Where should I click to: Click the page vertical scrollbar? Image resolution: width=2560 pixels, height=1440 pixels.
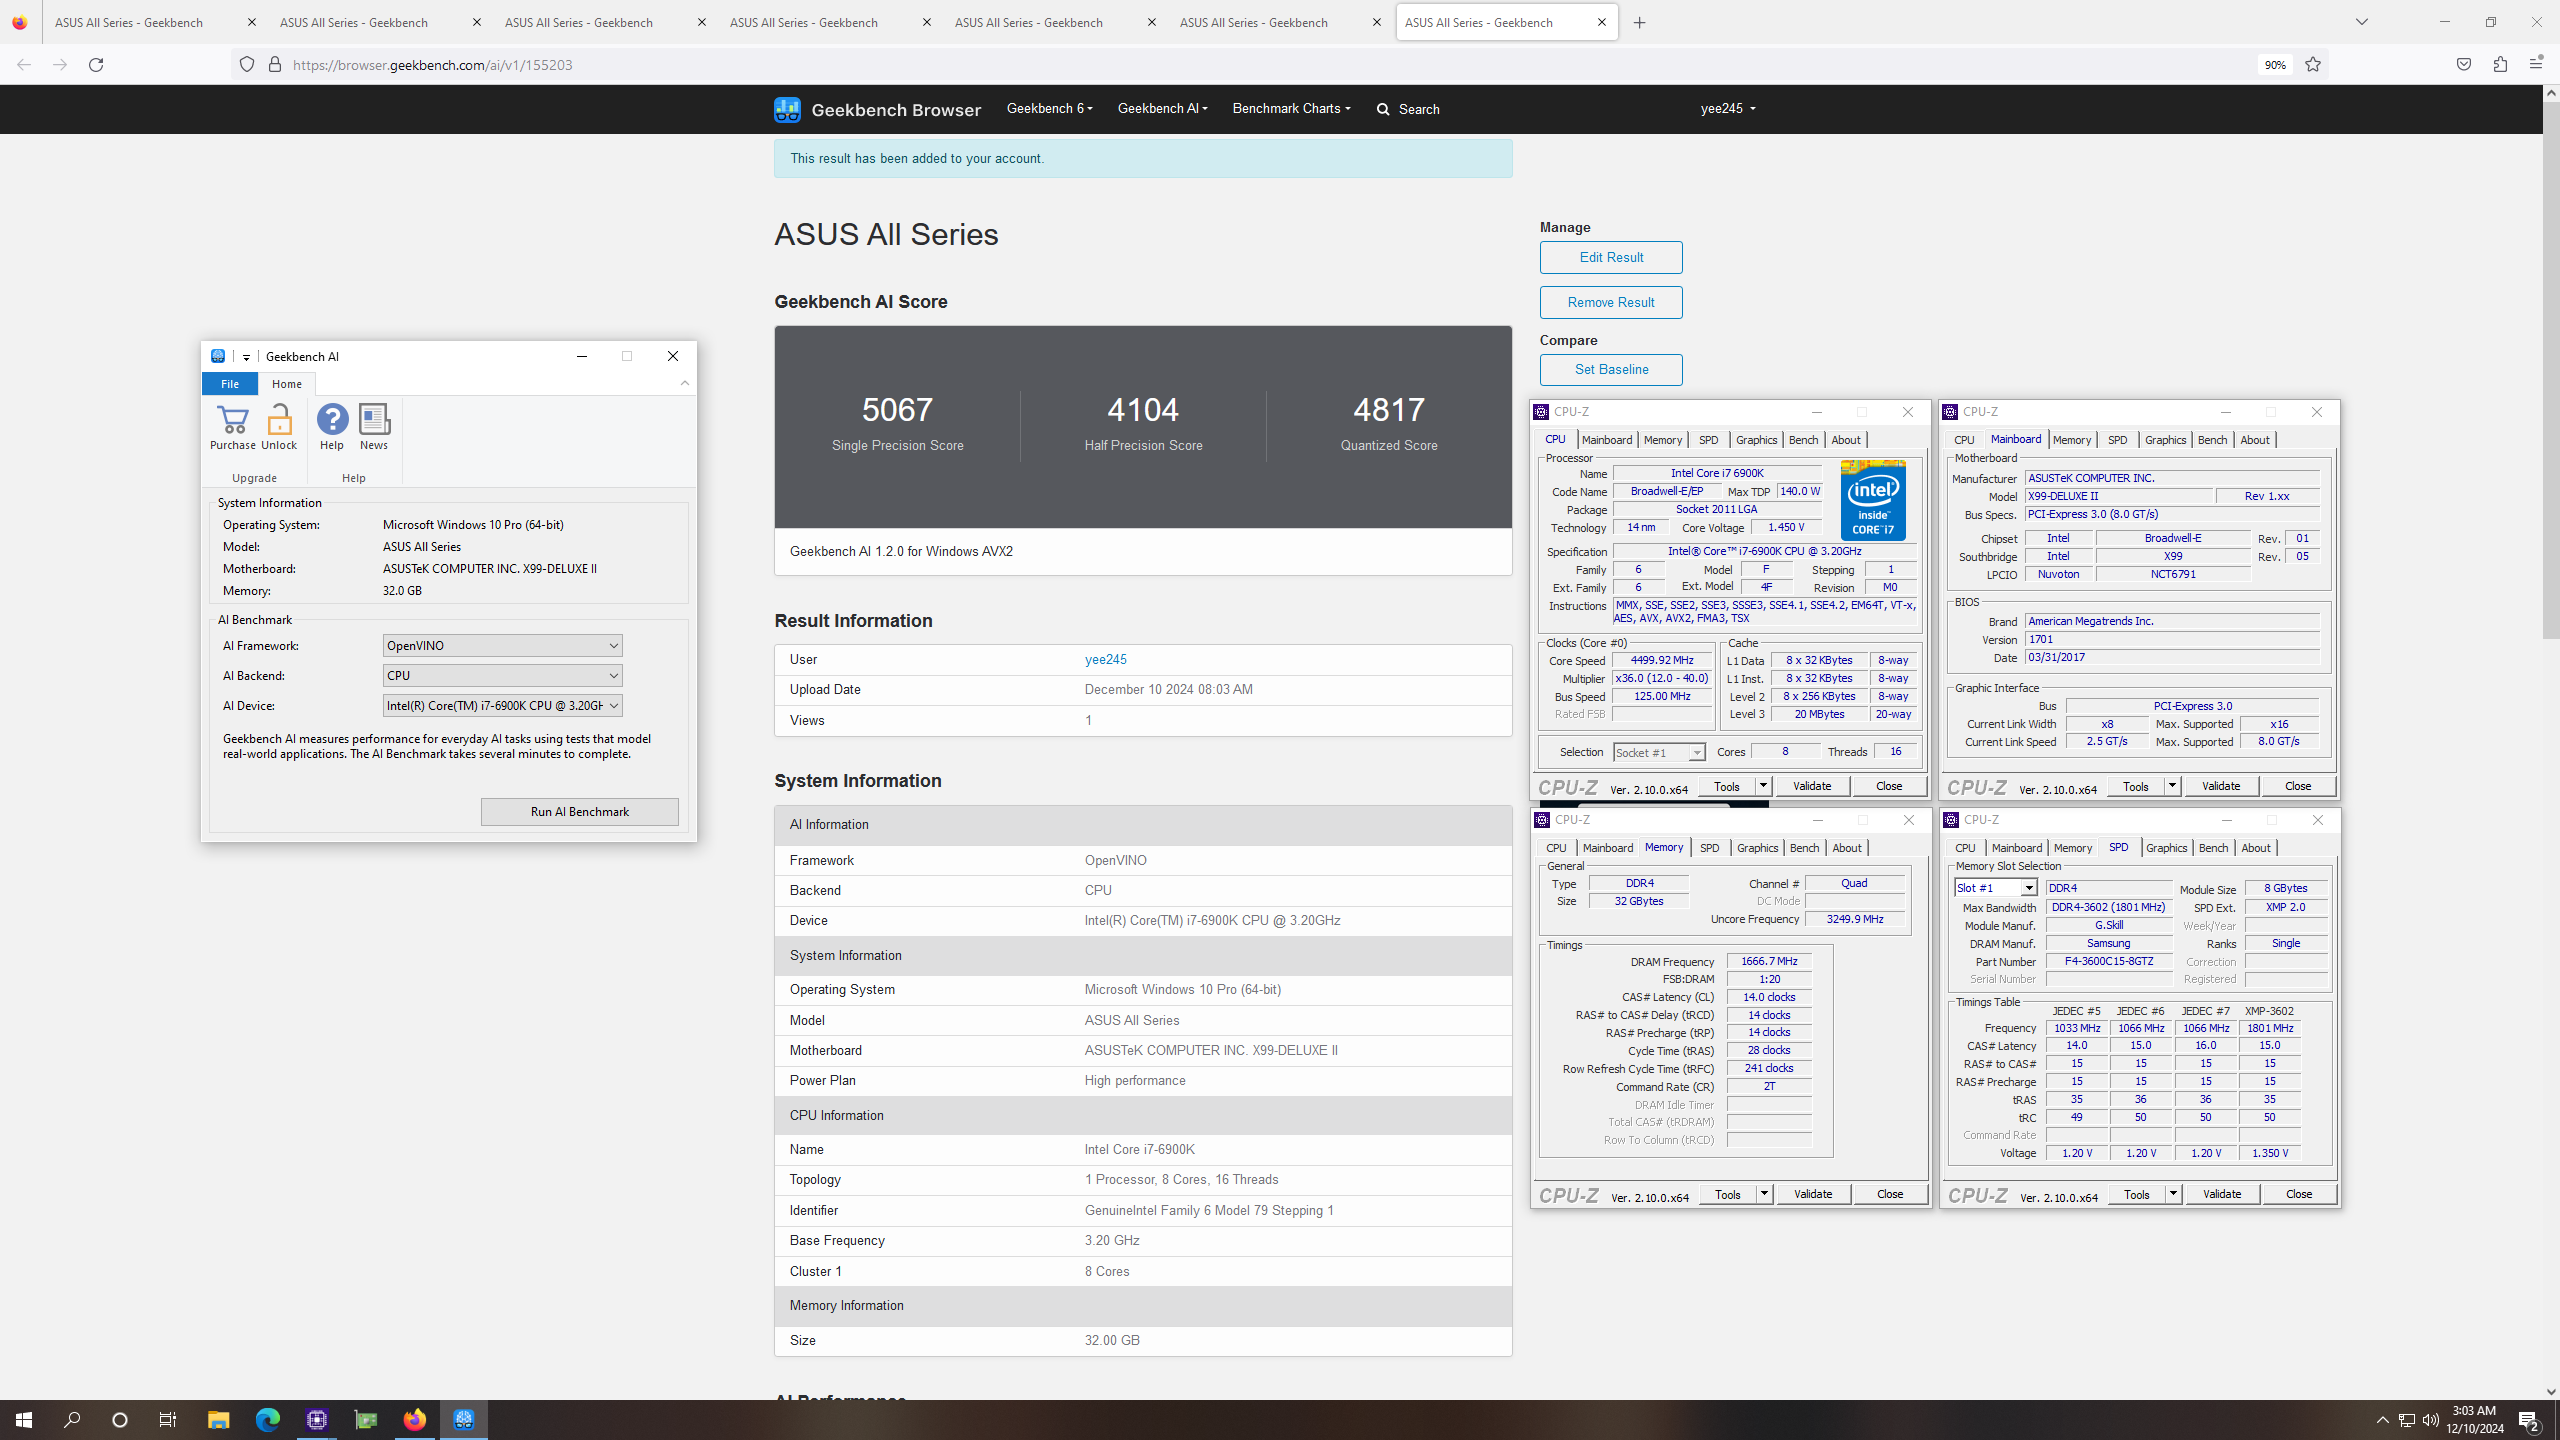(x=2551, y=369)
